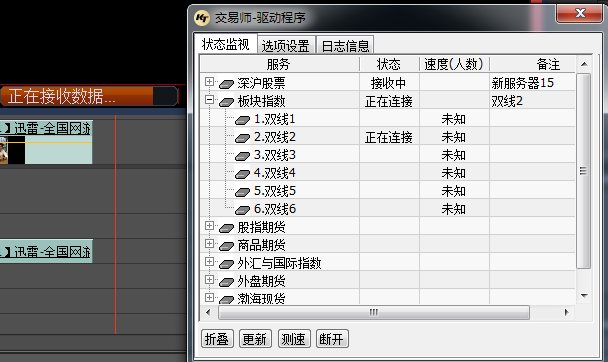Select the 股指期货 label
Screen dimensions: 608x362
261,227
